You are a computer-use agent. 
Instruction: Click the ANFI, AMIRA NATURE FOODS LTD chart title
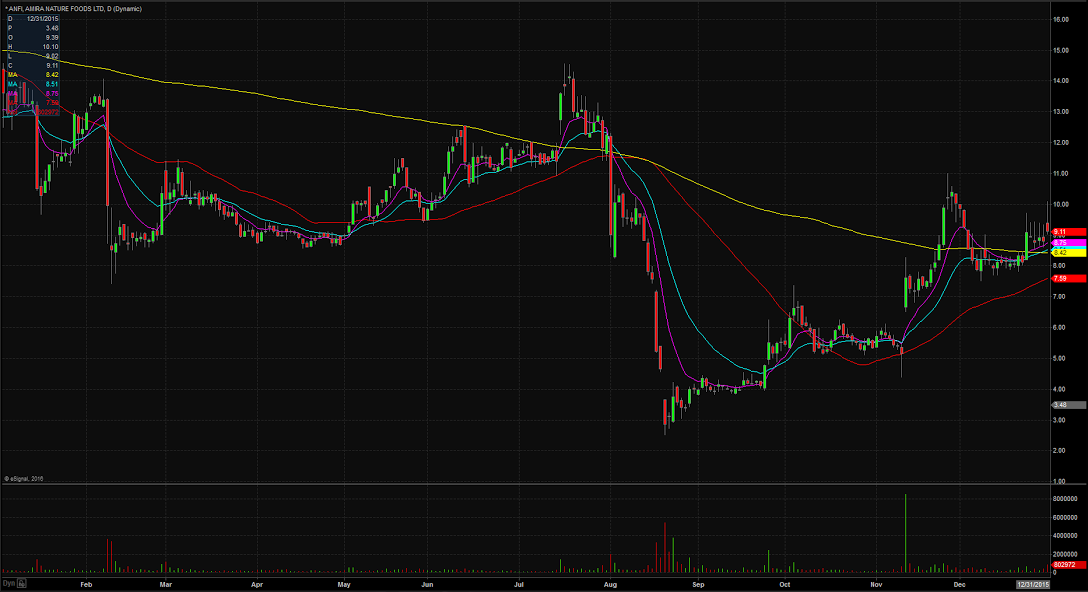(74, 9)
